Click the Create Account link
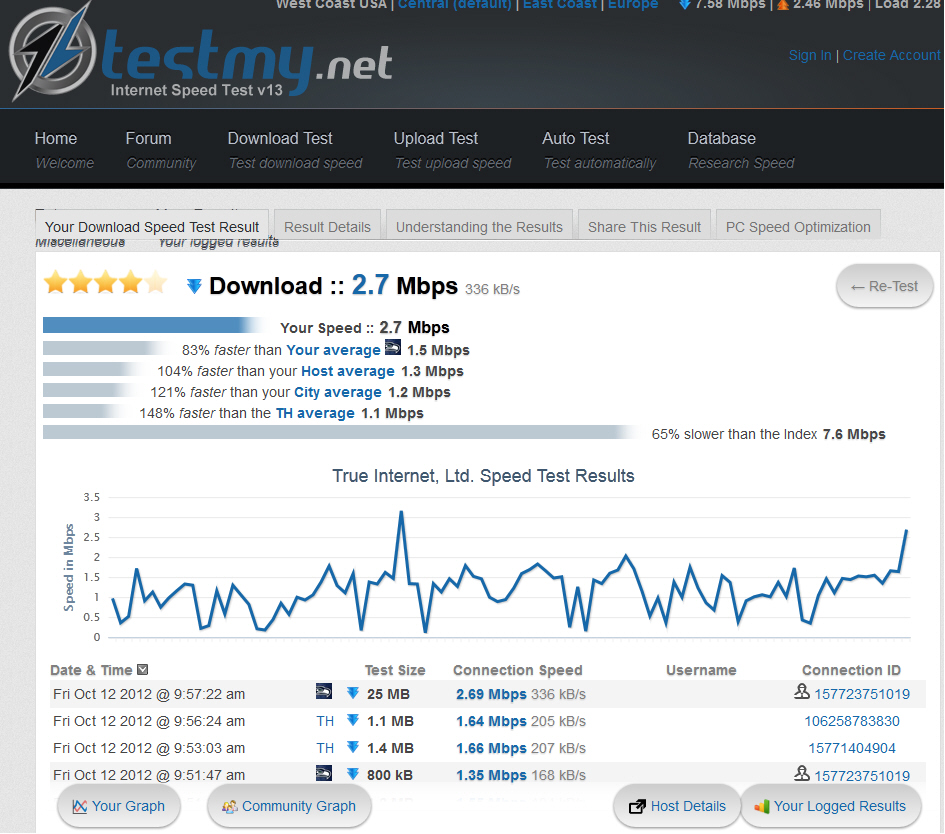Viewport: 945px width, 834px height. [x=891, y=55]
